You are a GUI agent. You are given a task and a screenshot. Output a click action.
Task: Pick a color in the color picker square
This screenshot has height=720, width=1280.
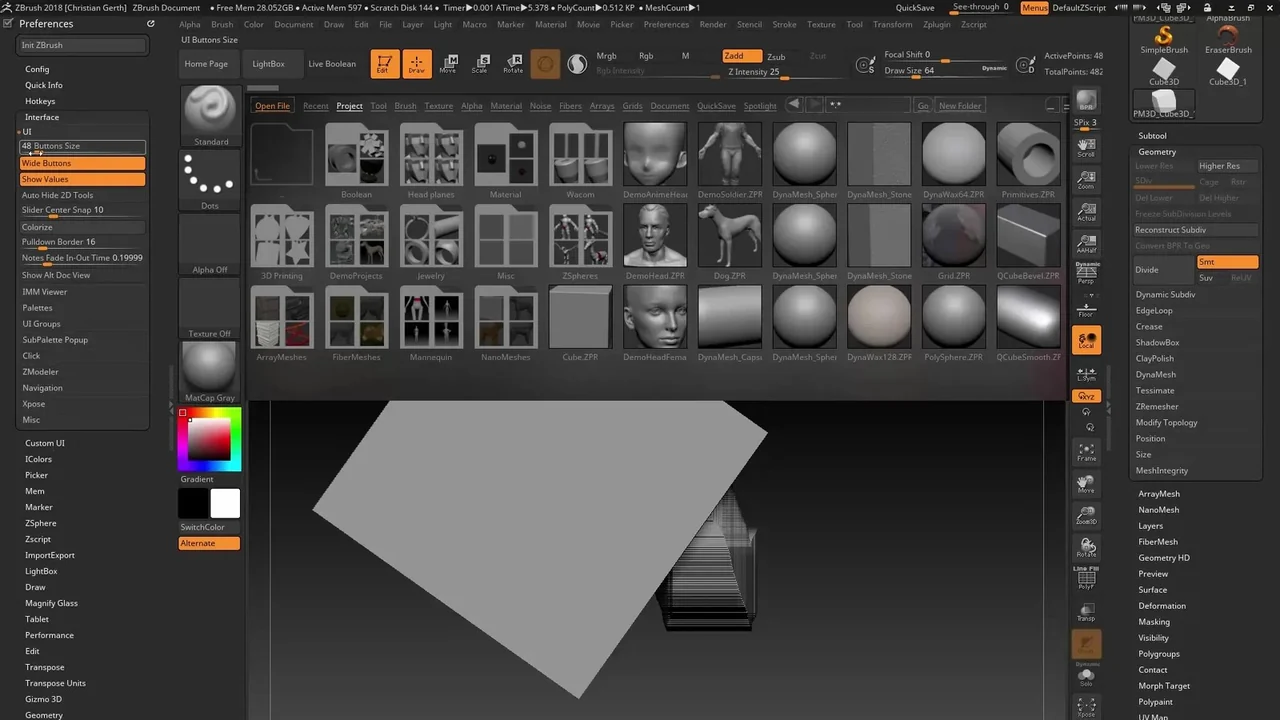click(209, 439)
